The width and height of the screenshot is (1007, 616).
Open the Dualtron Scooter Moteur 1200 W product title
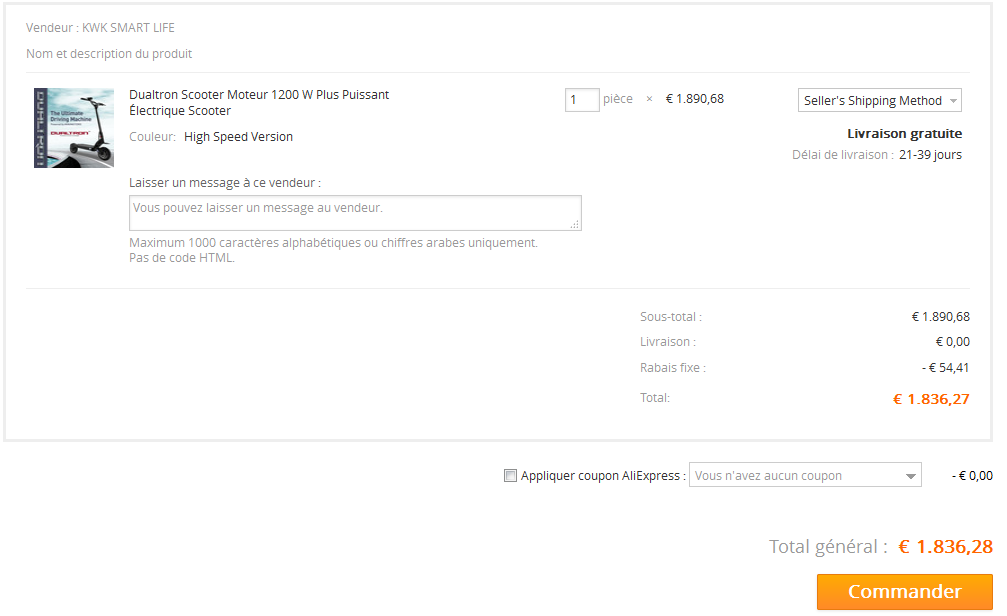259,103
